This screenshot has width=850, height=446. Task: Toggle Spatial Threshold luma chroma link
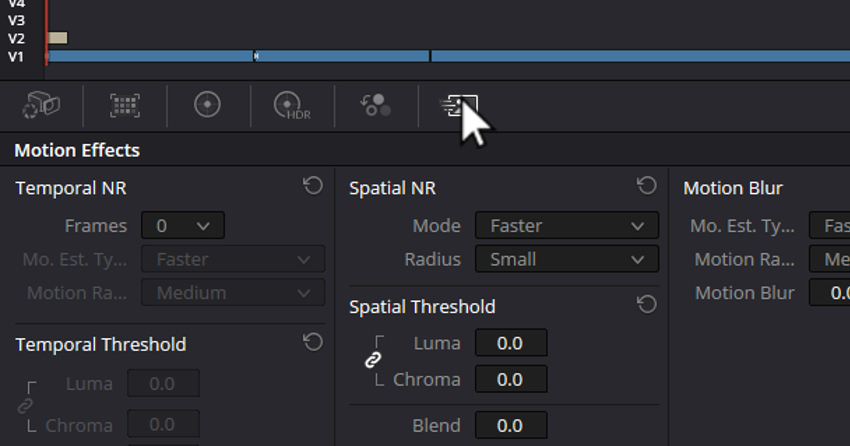(x=373, y=360)
